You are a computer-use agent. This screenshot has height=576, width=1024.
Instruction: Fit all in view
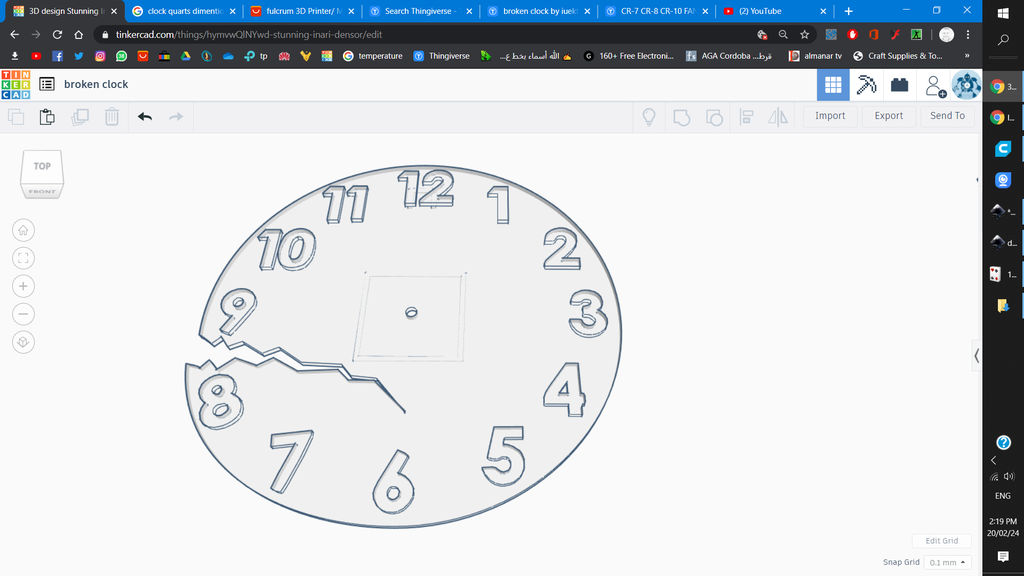pos(23,258)
